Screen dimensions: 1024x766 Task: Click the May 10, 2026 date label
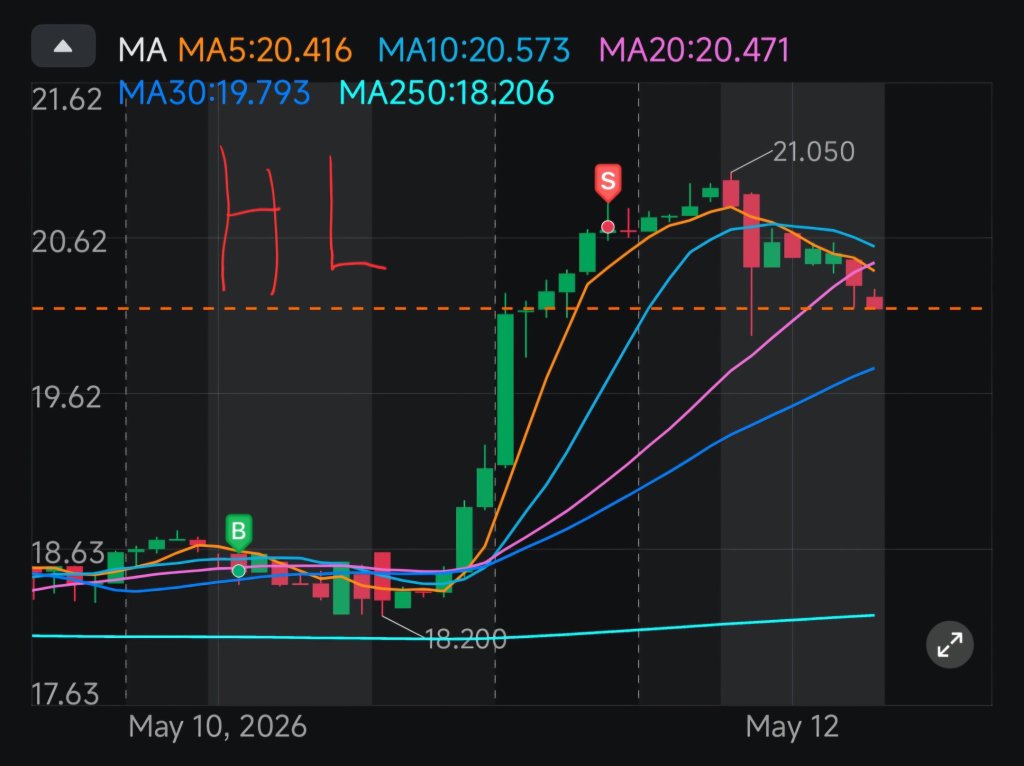[217, 727]
